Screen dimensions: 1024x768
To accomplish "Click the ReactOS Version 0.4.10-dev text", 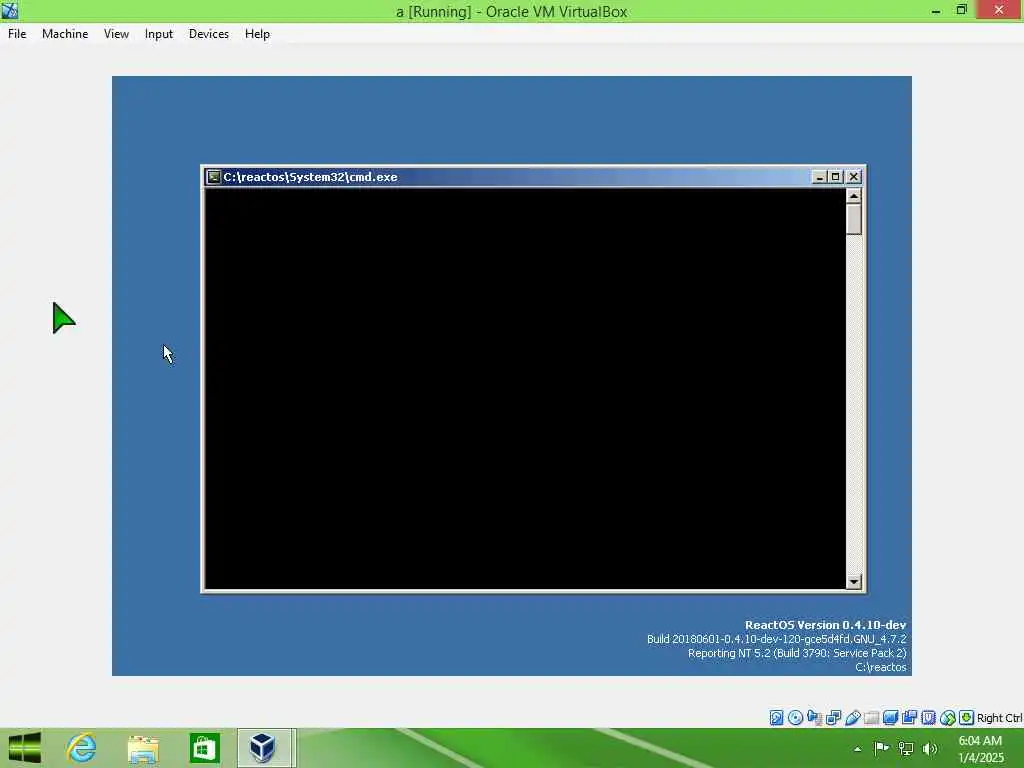I will coord(825,625).
